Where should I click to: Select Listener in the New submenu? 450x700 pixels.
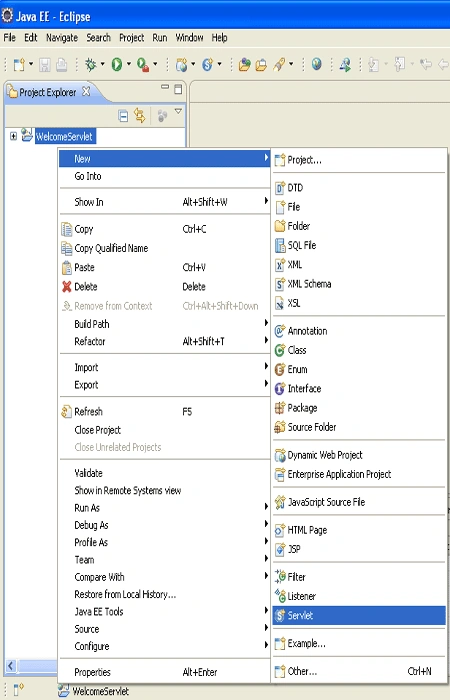coord(358,596)
